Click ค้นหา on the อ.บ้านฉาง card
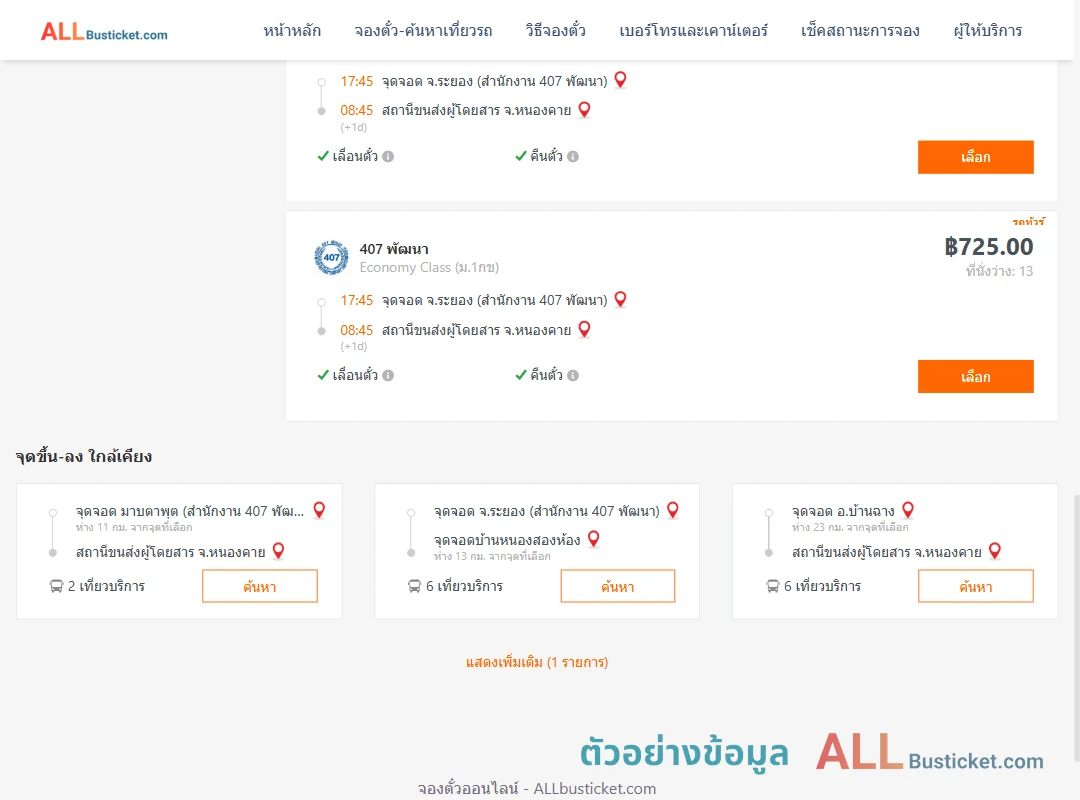Image resolution: width=1080 pixels, height=800 pixels. click(x=975, y=586)
